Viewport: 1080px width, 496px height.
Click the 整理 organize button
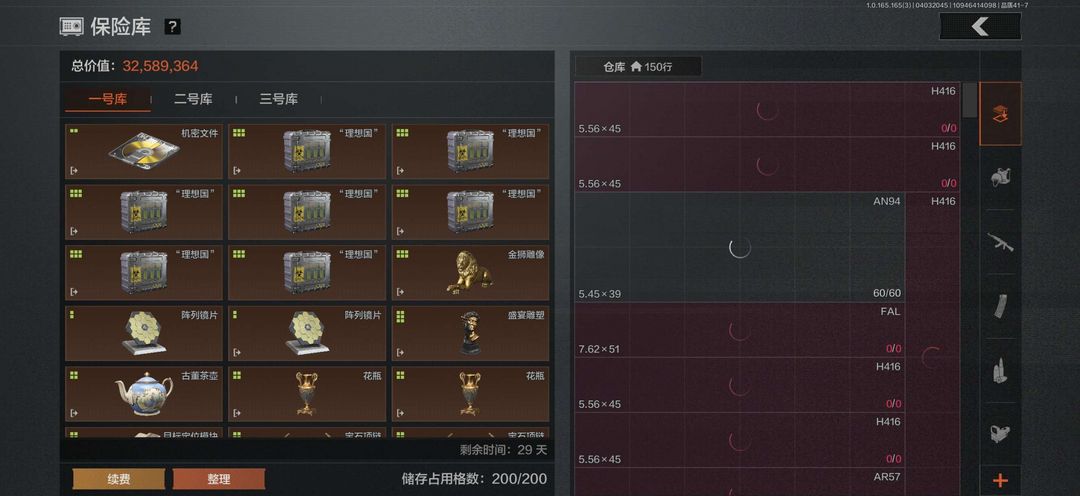pos(218,479)
